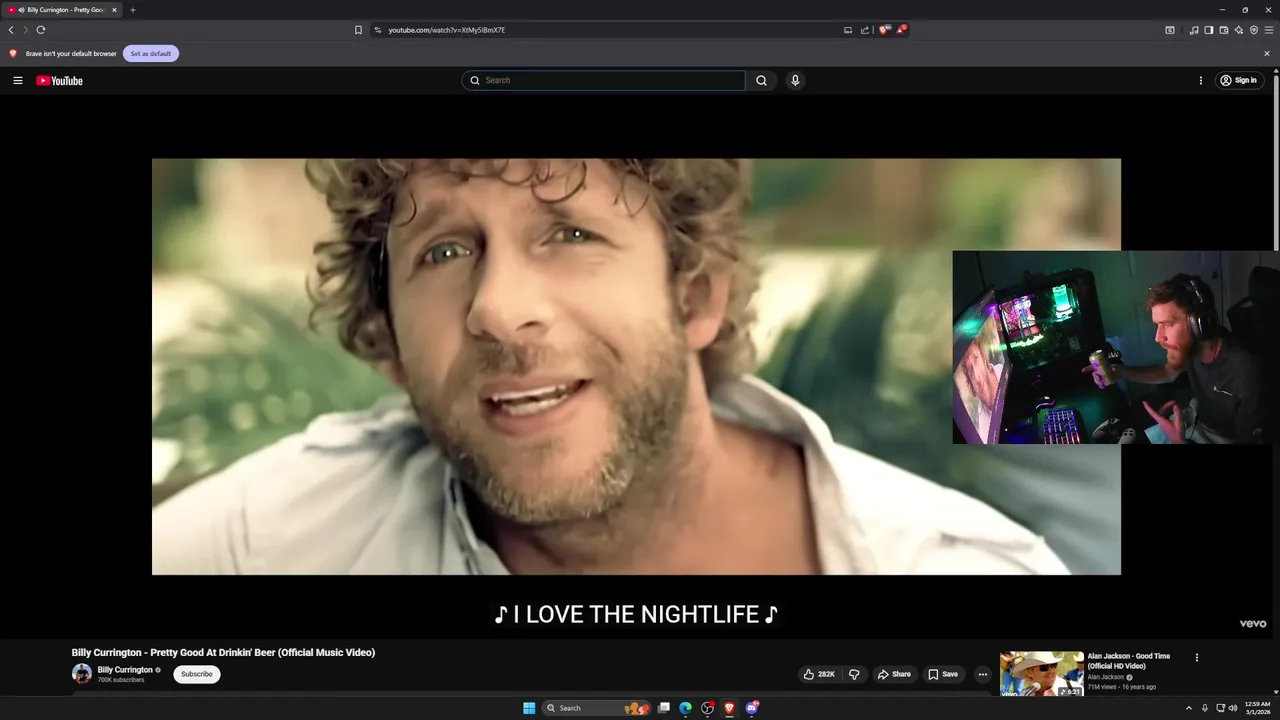The image size is (1280, 720).
Task: Open OBS Studio from the taskbar
Action: (707, 708)
